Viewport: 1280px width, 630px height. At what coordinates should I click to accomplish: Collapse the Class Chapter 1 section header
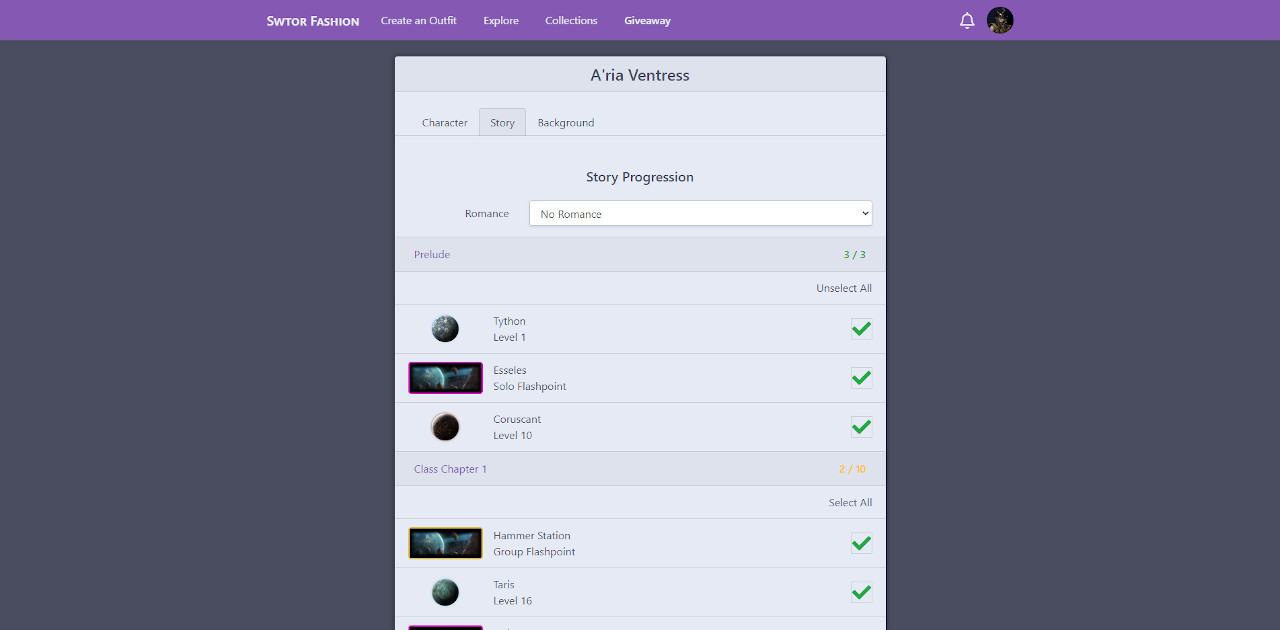tap(640, 469)
